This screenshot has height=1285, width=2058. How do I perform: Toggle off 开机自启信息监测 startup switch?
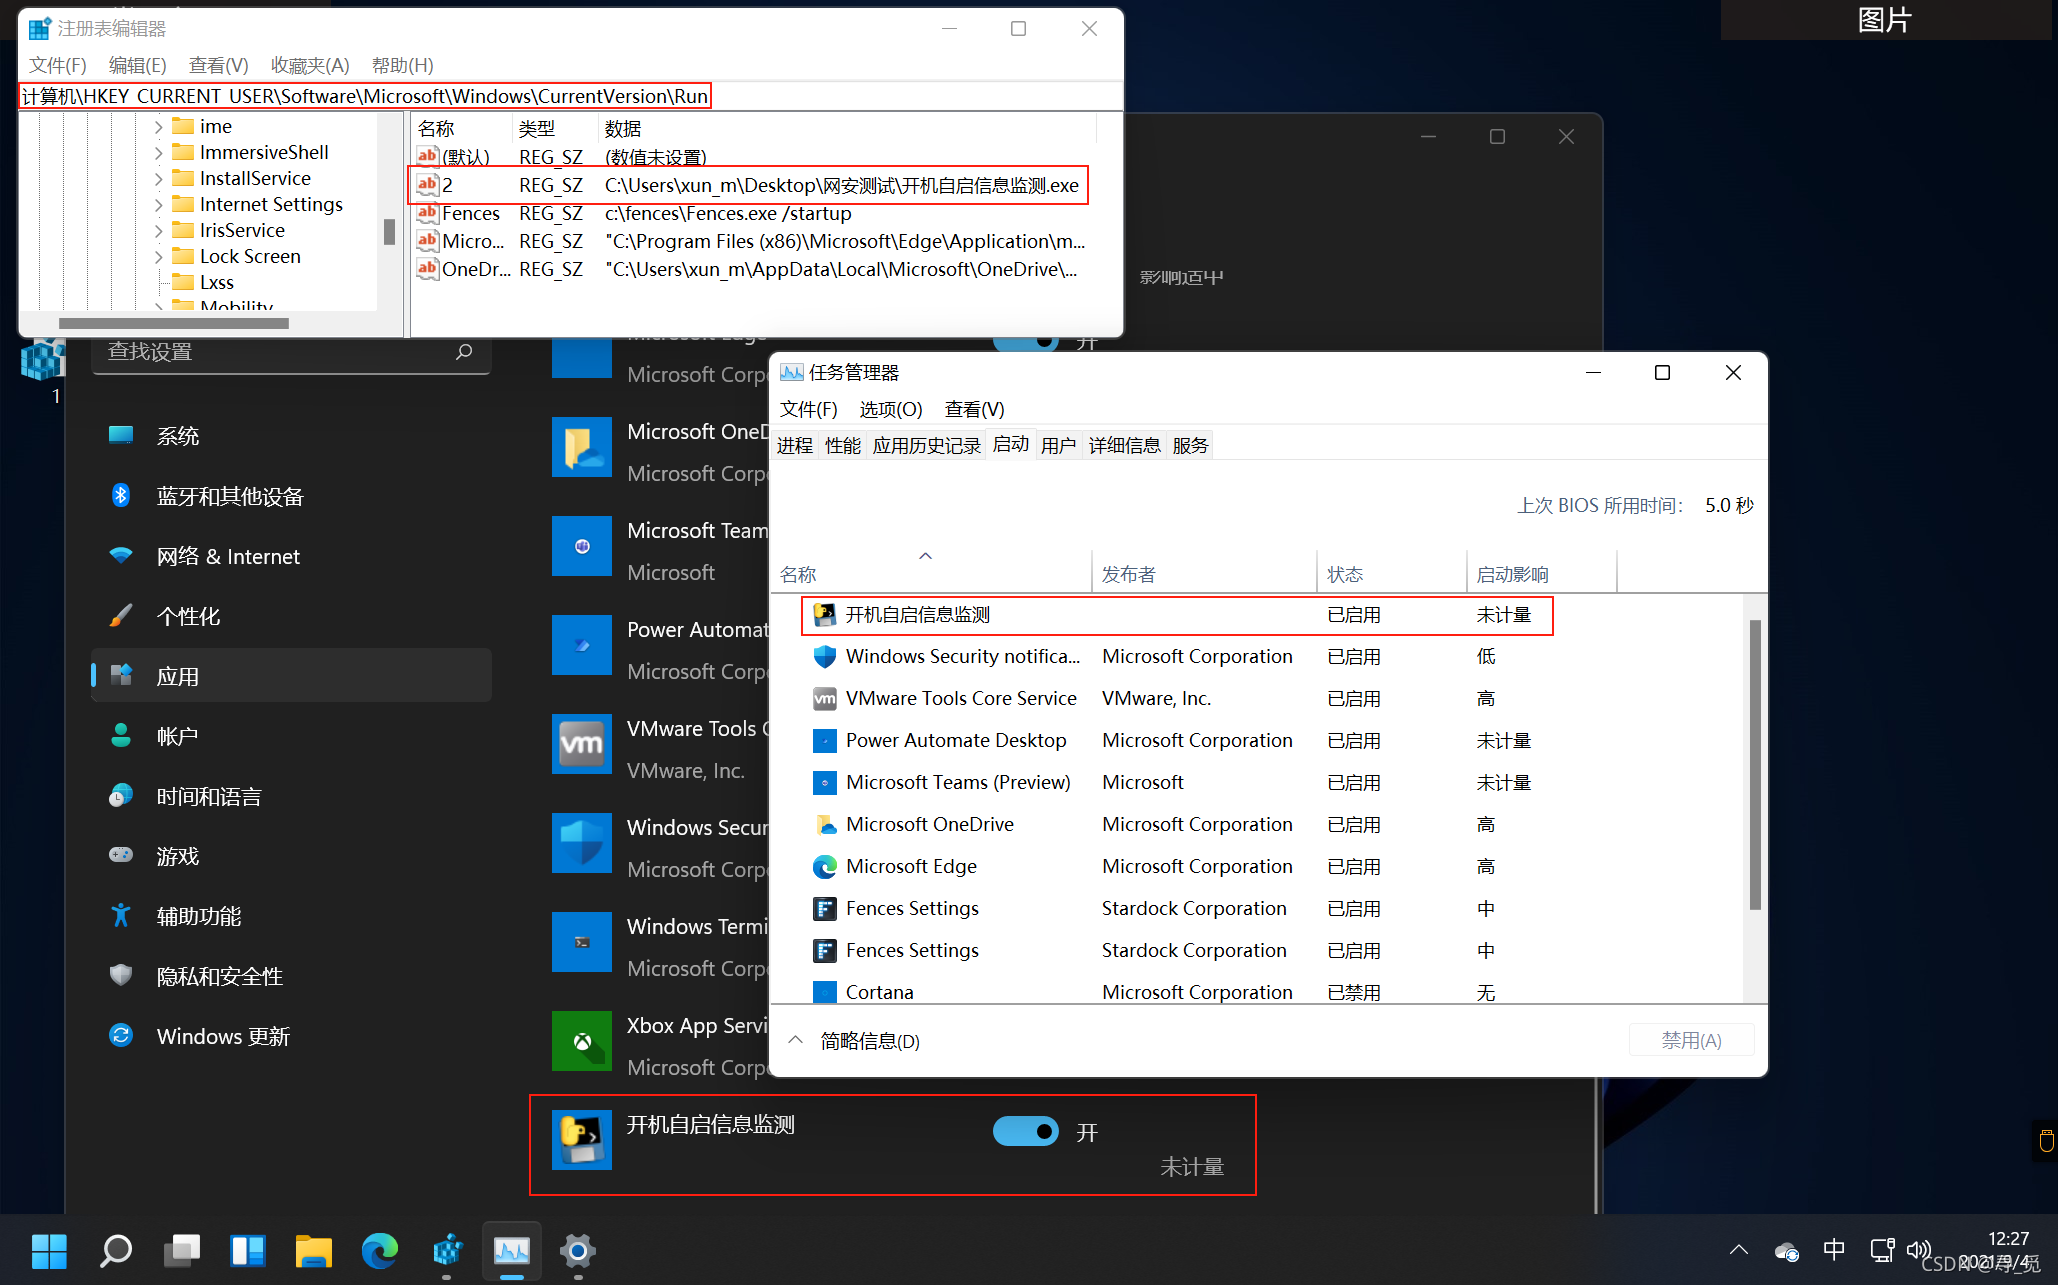pos(1025,1131)
